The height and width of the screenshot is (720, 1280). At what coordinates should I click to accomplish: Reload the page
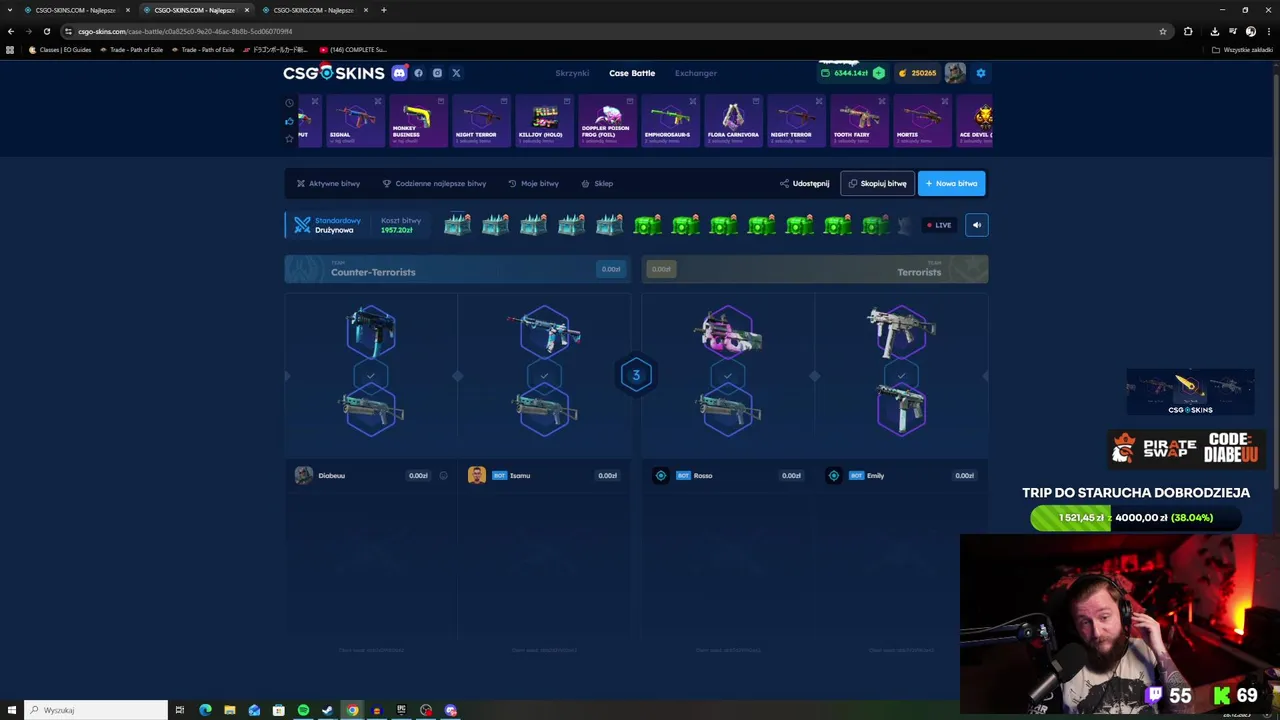point(46,31)
